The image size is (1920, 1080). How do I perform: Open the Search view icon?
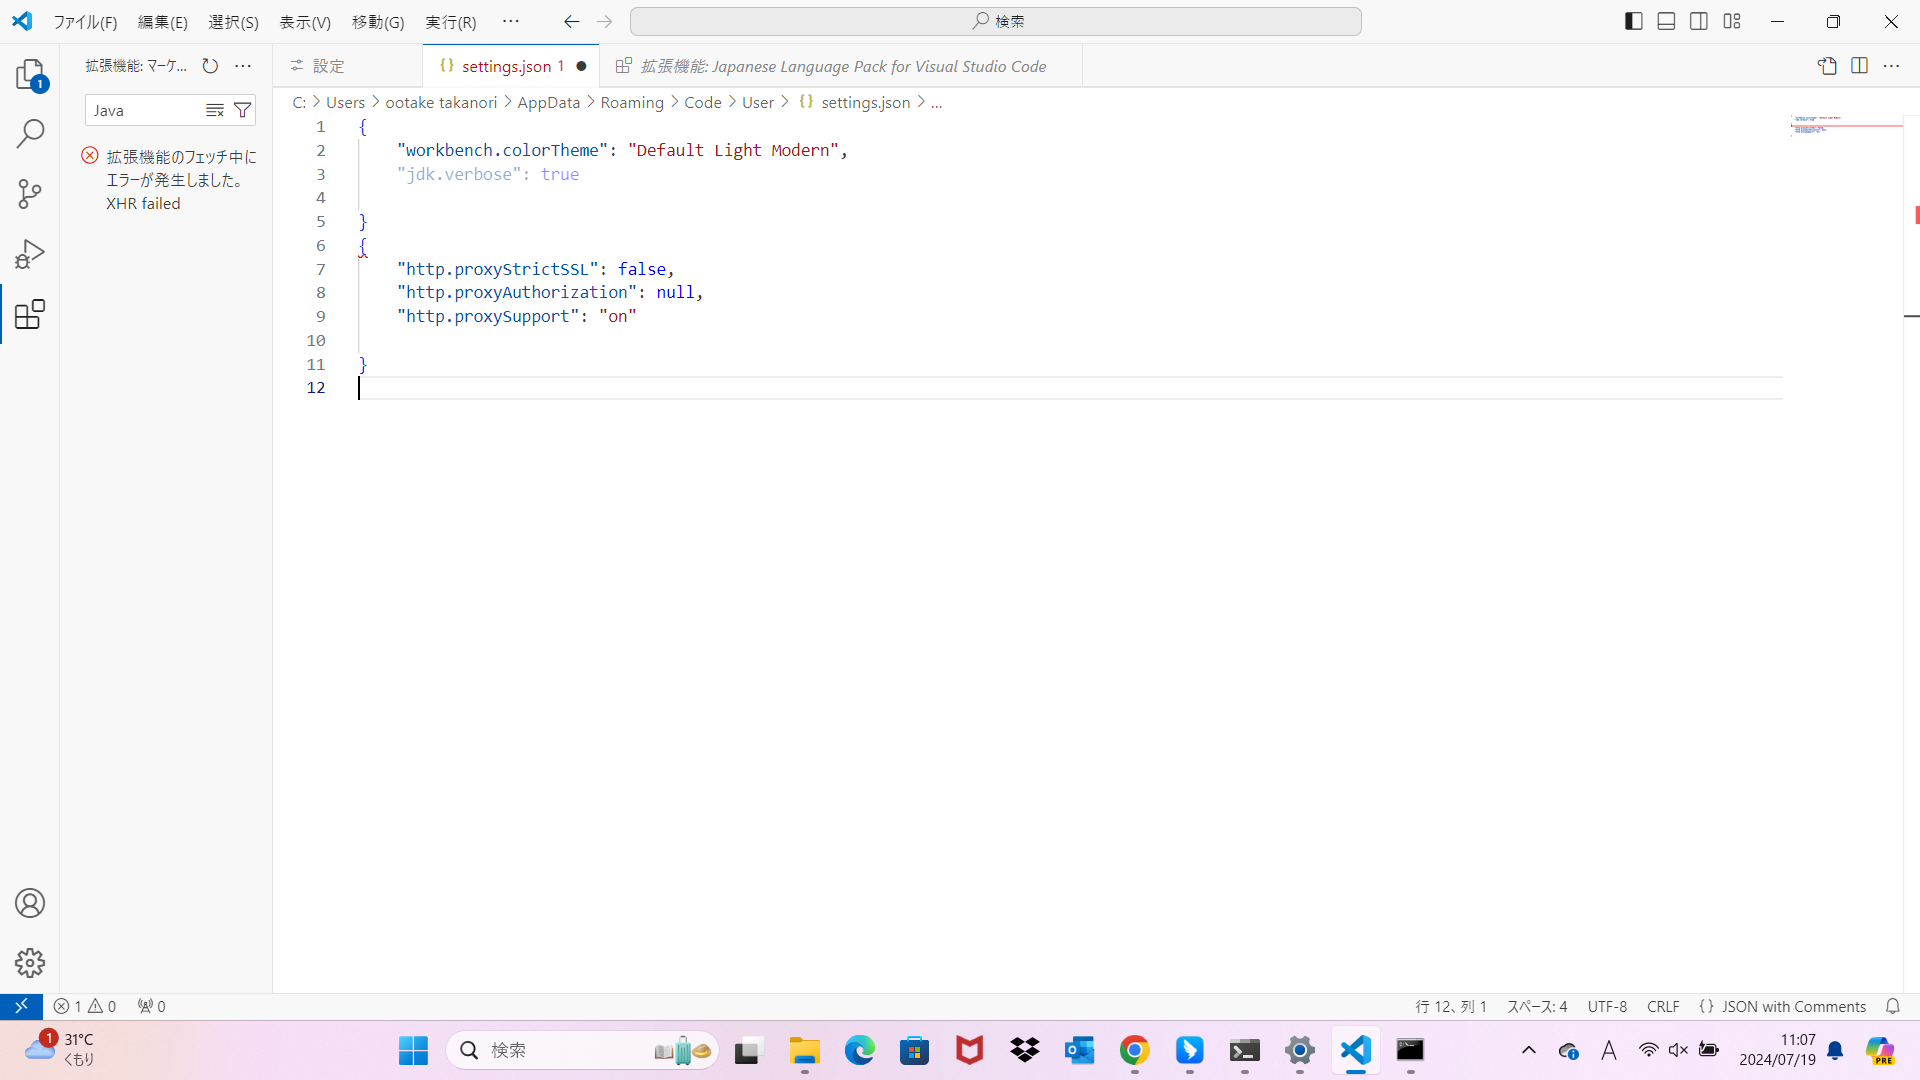[30, 133]
